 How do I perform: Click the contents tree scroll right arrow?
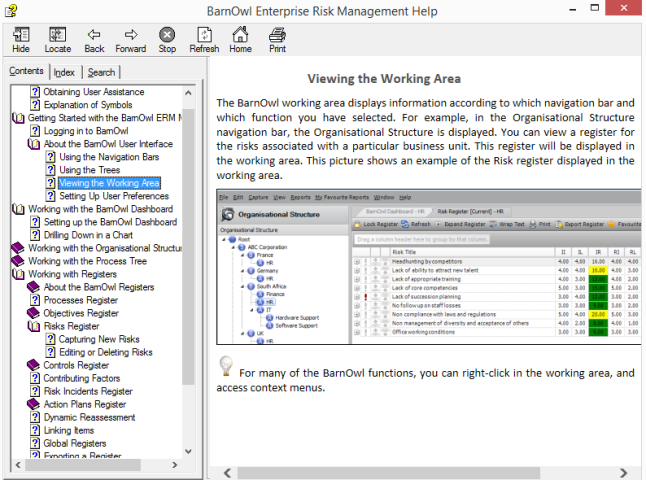tap(175, 465)
